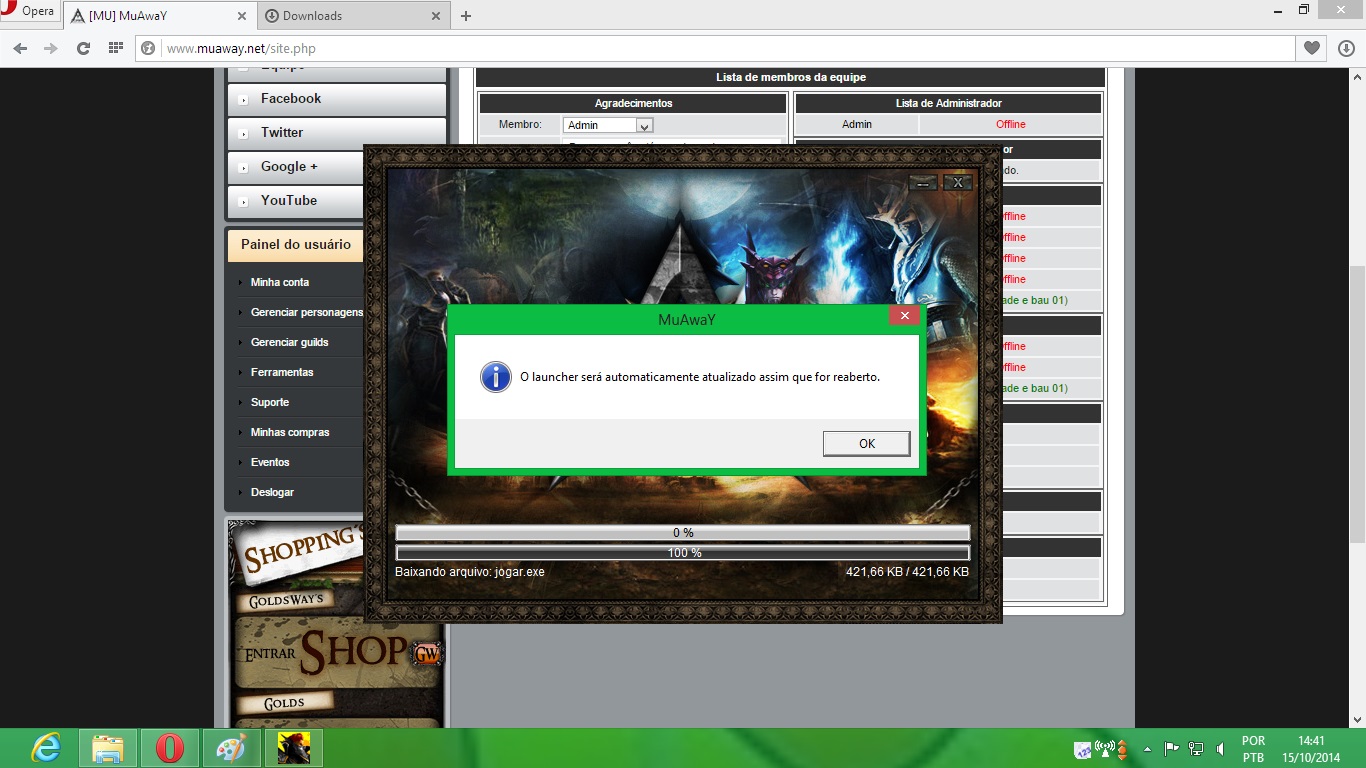1366x768 pixels.
Task: Click the MuAwaY launcher taskbar icon
Action: [x=293, y=748]
